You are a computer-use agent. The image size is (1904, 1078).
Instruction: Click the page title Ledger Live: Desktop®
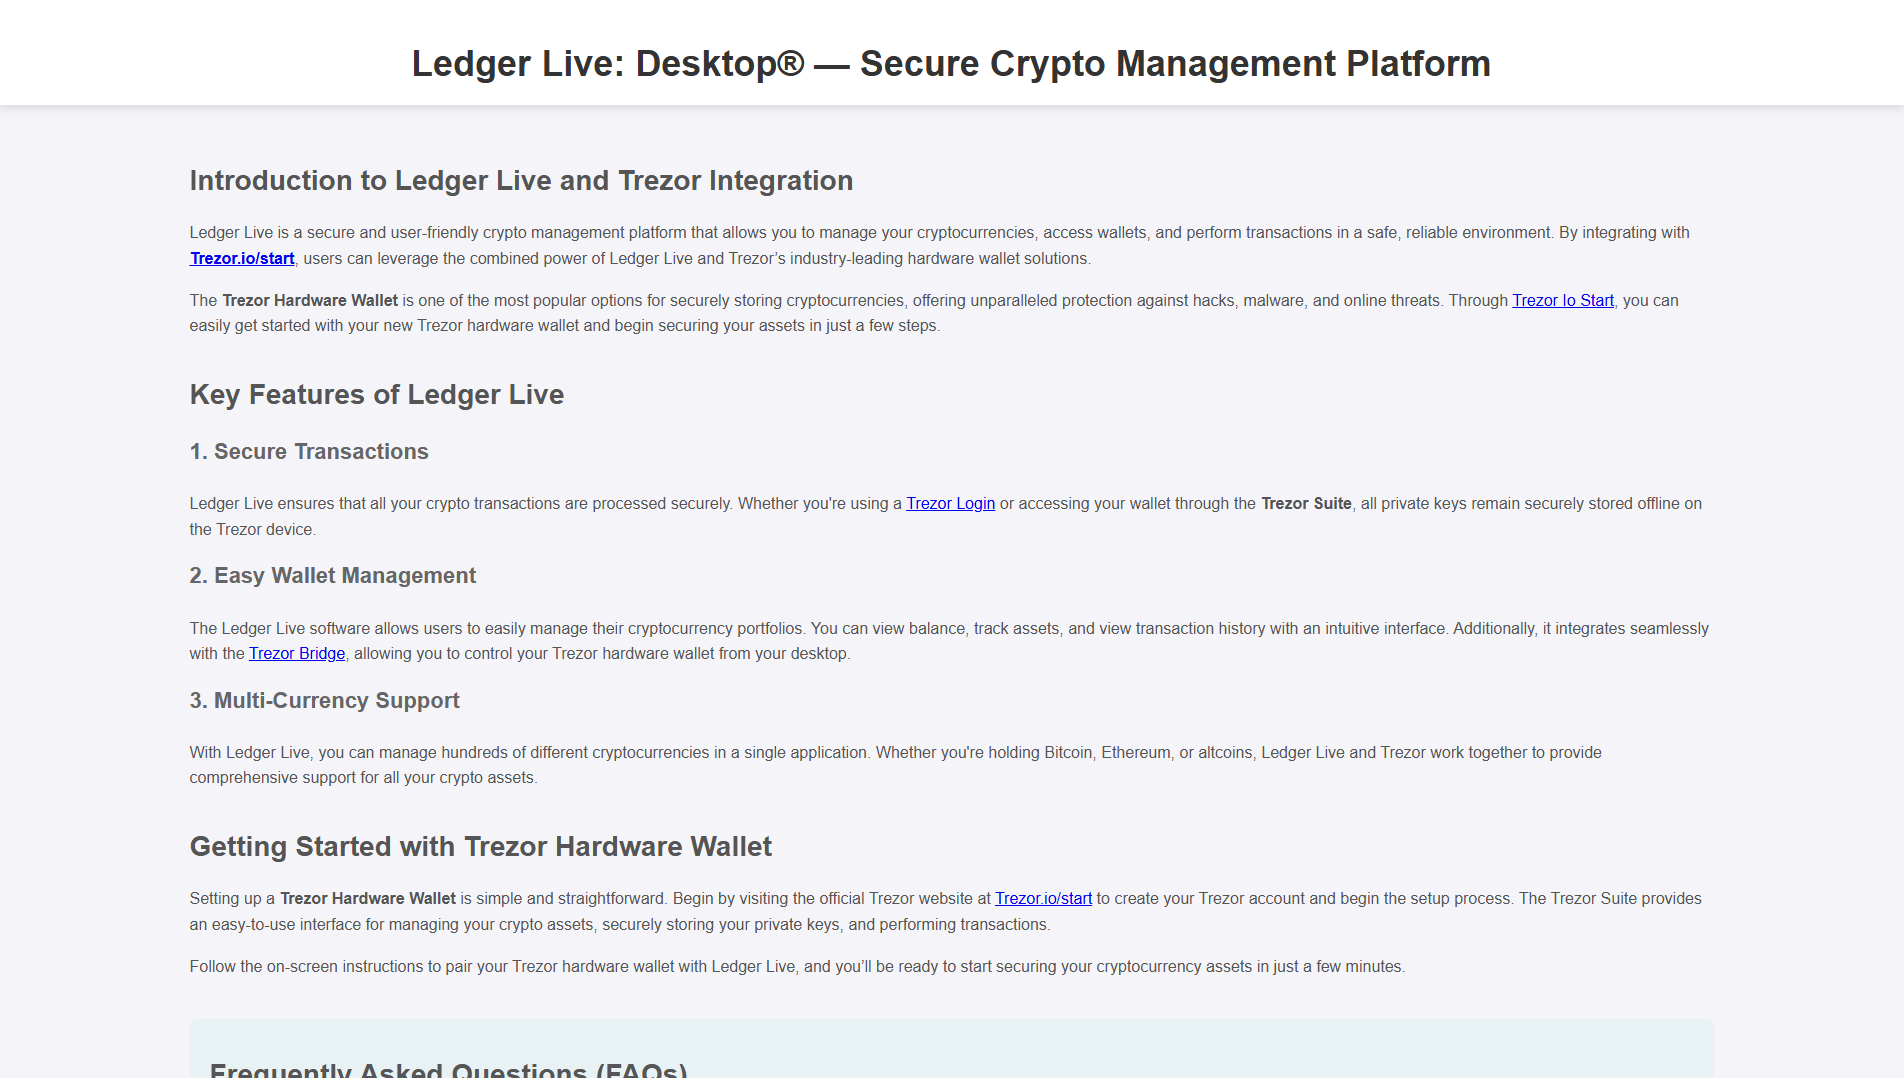click(951, 63)
